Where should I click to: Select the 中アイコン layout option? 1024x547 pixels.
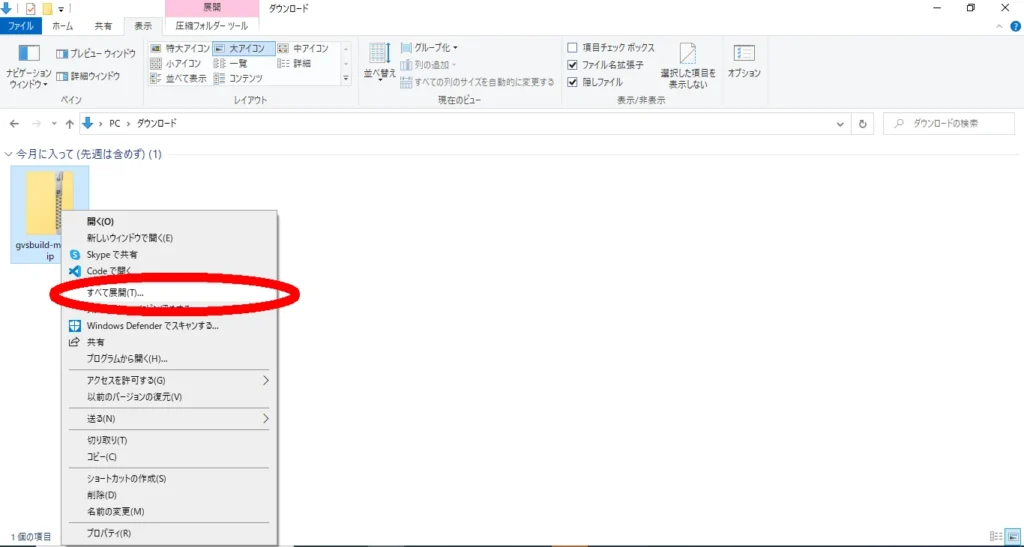[x=302, y=48]
